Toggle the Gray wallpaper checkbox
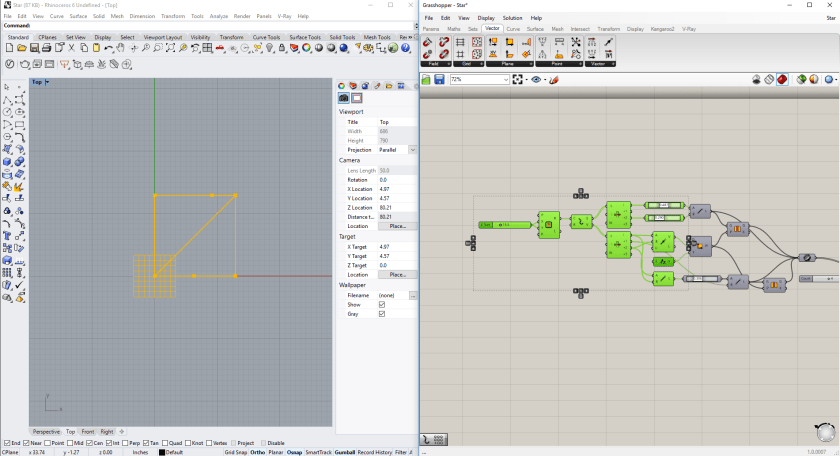 (382, 314)
